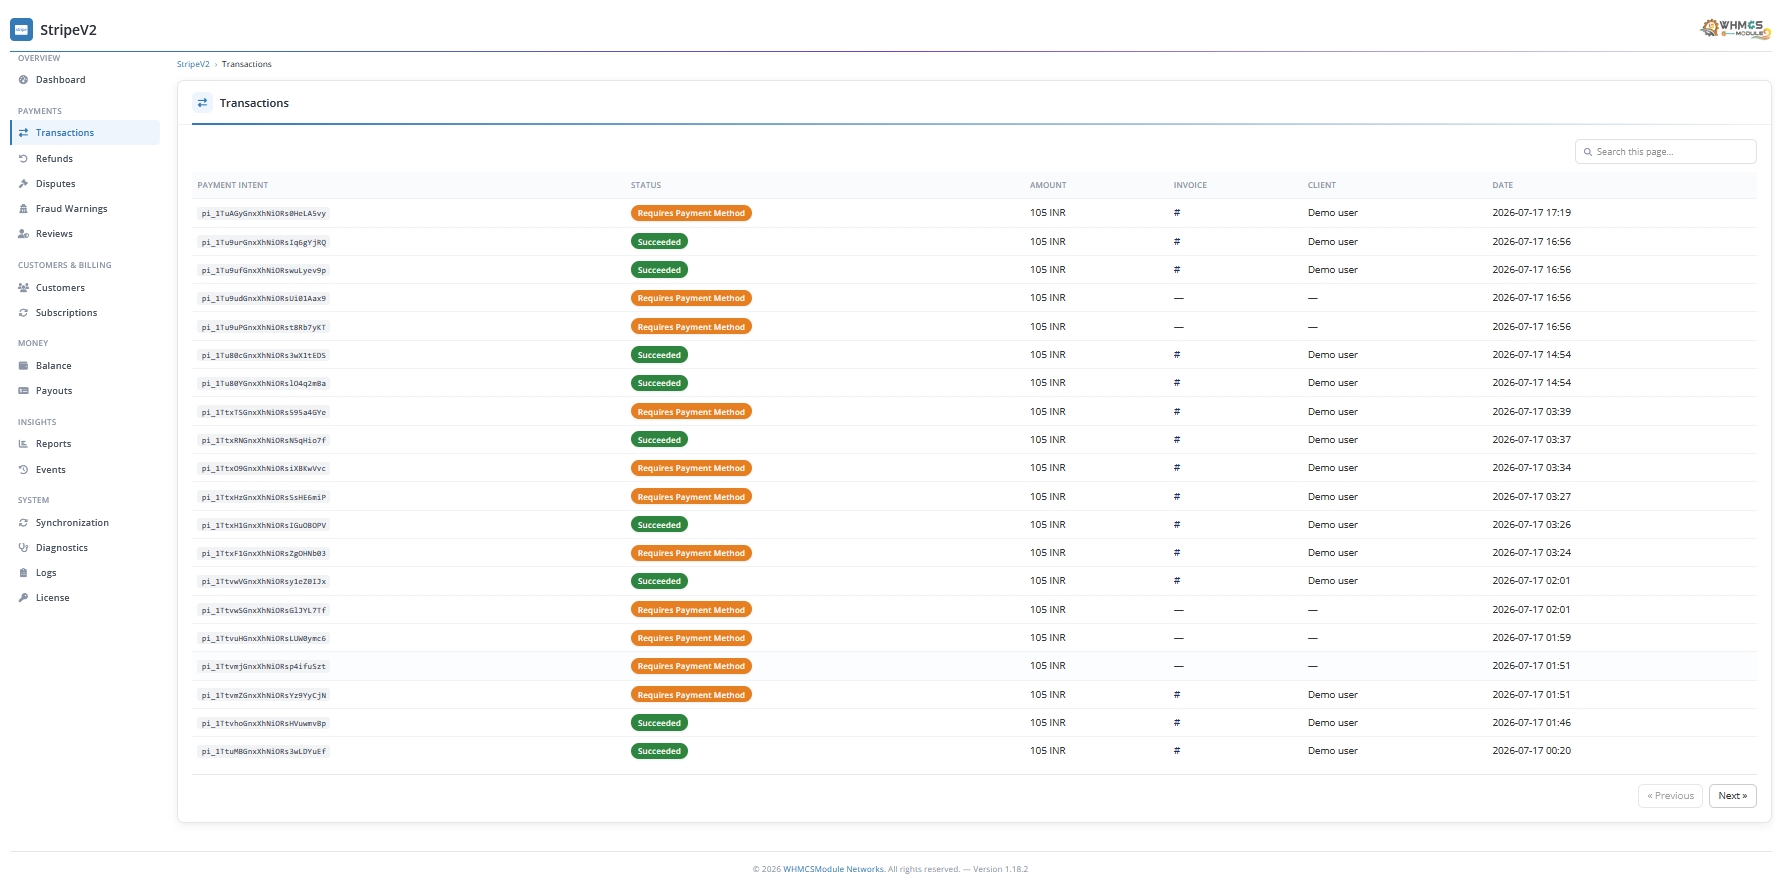Click the Reviews user icon in sidebar

23,234
